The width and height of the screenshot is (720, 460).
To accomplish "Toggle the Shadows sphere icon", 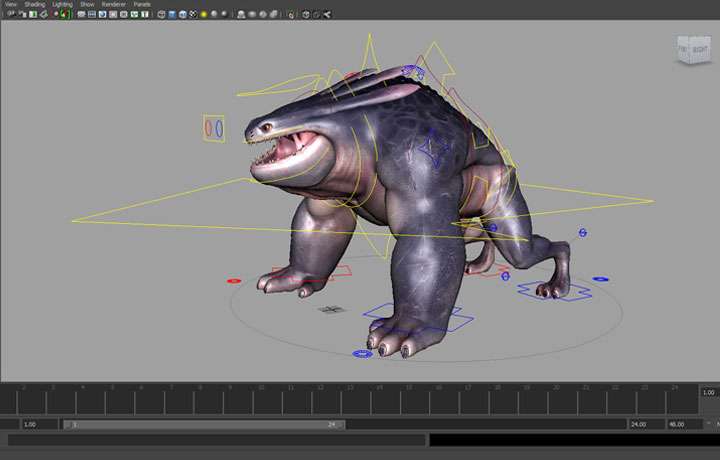I will 214,14.
